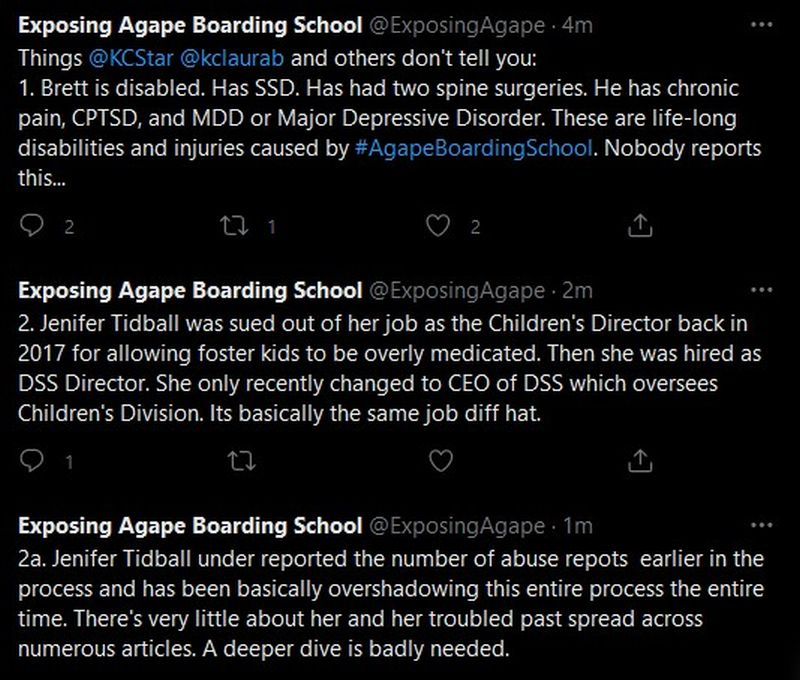Open more options on the second tweet
The height and width of the screenshot is (680, 800).
click(x=762, y=290)
